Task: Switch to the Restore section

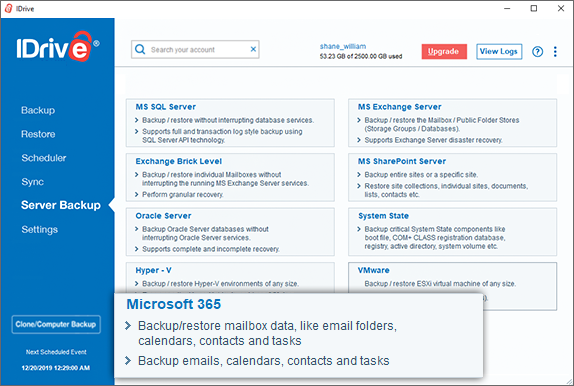Action: [x=38, y=134]
